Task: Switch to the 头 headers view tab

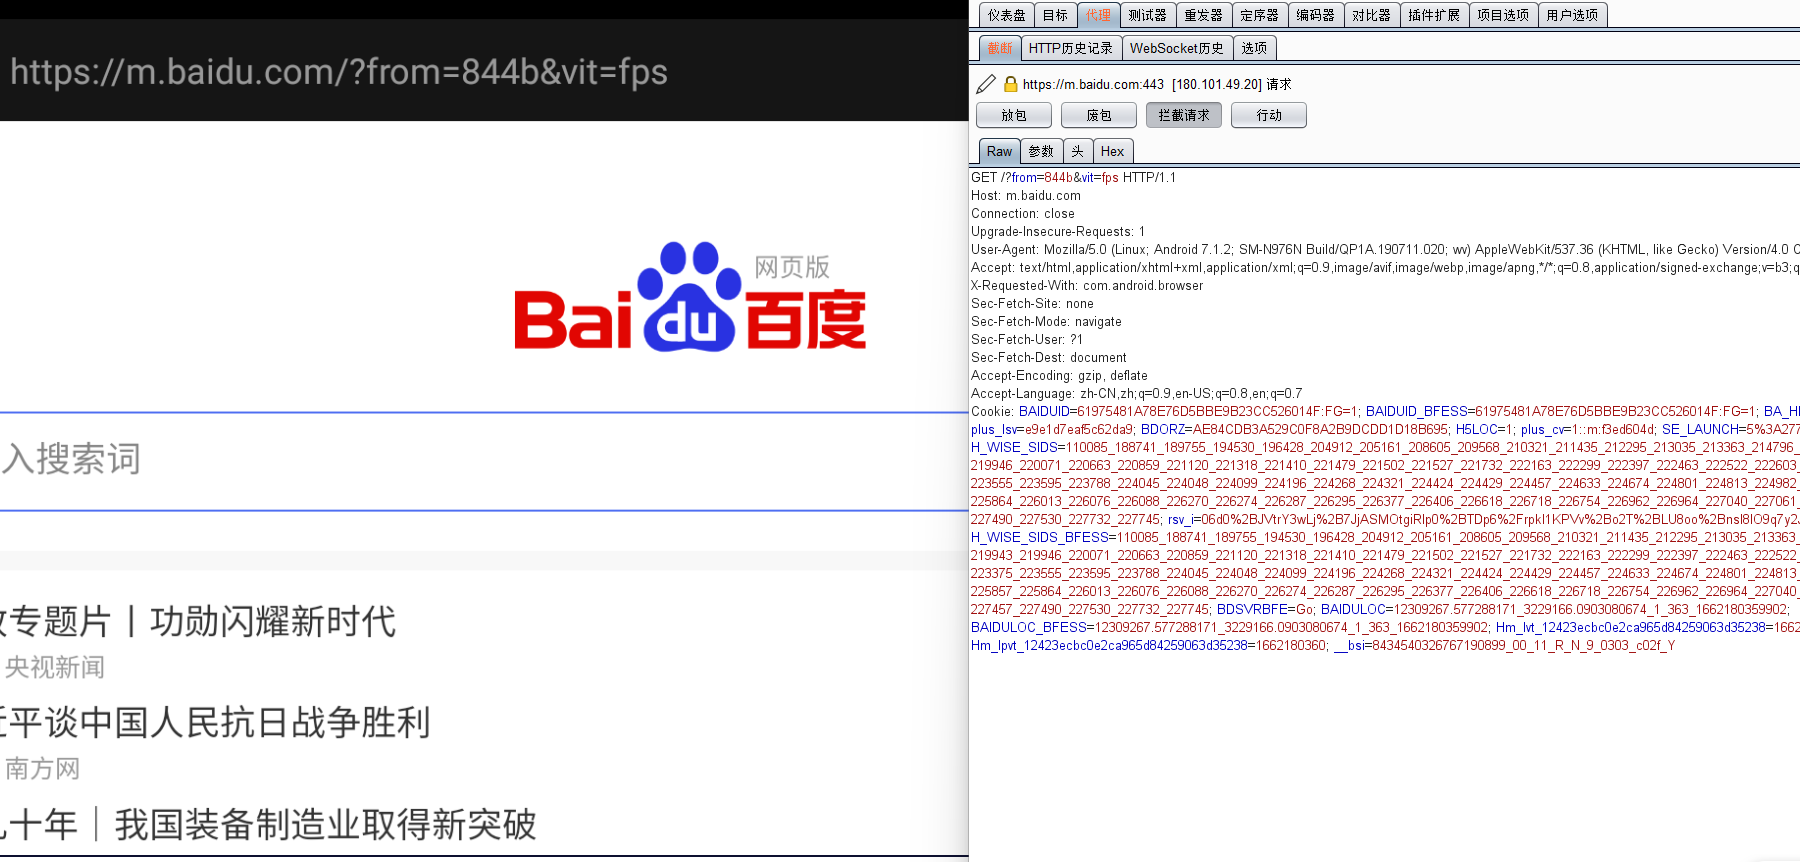Action: 1078,151
